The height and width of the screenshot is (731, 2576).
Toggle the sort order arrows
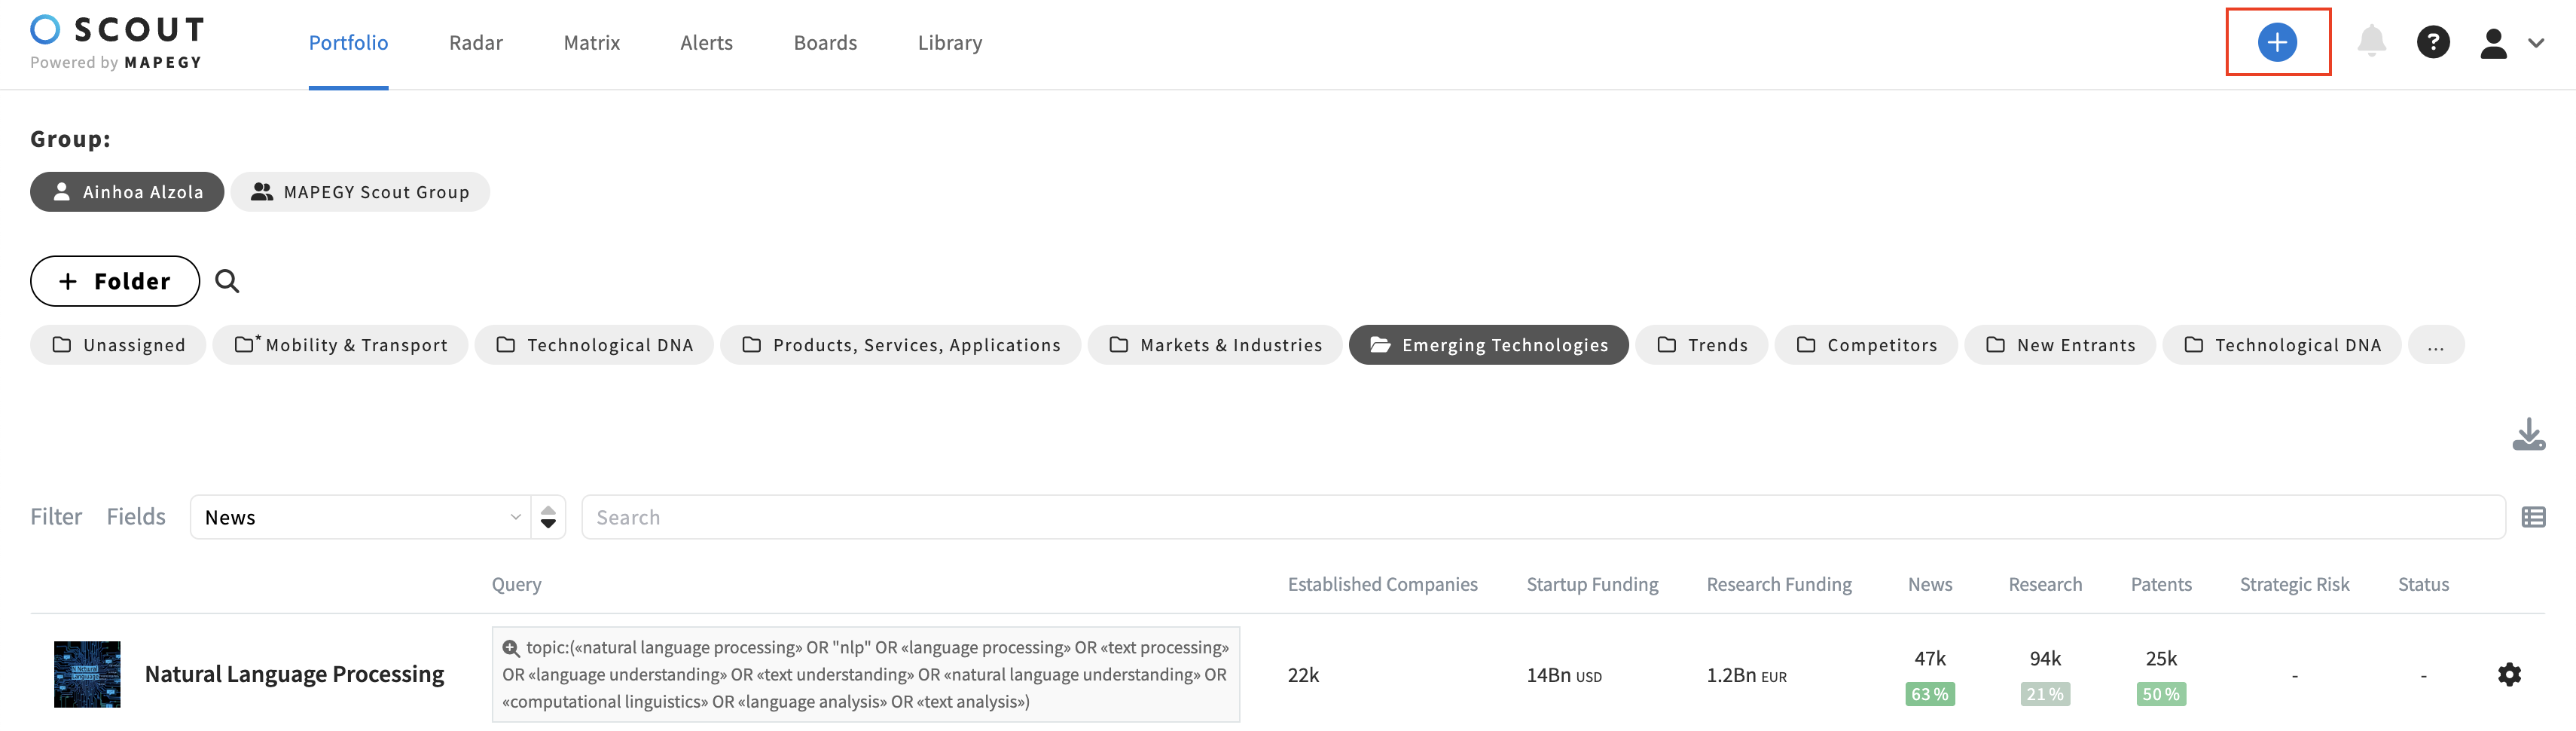[x=548, y=517]
